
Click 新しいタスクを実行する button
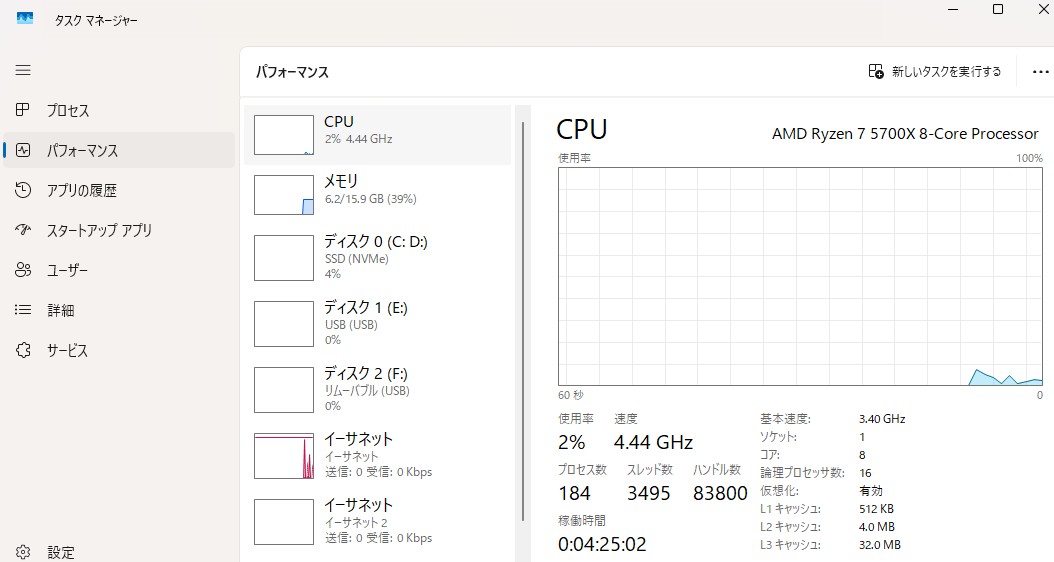pos(935,71)
